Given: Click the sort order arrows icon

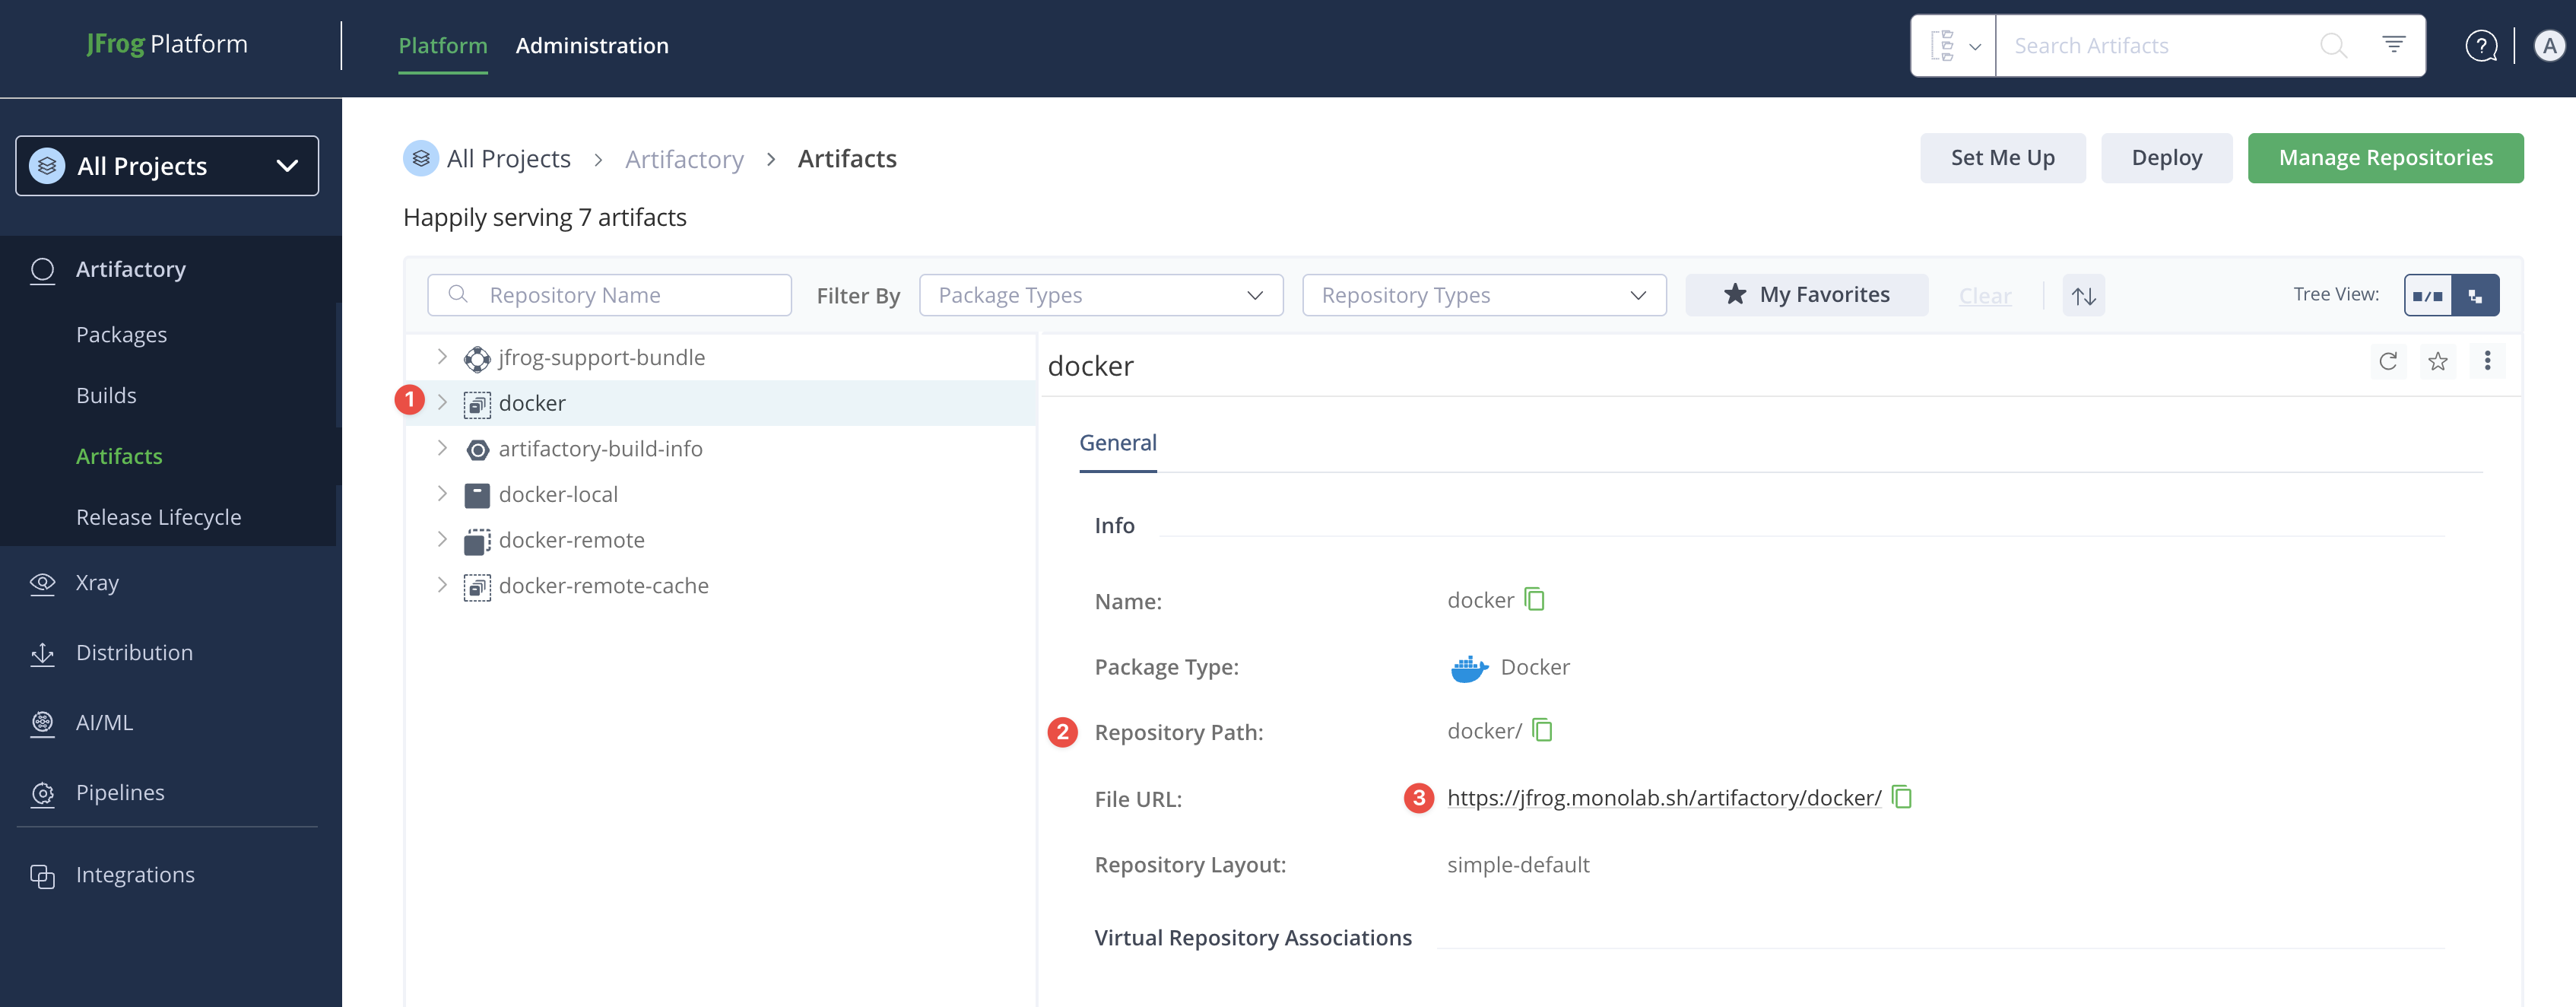Looking at the screenshot, I should pyautogui.click(x=2084, y=296).
